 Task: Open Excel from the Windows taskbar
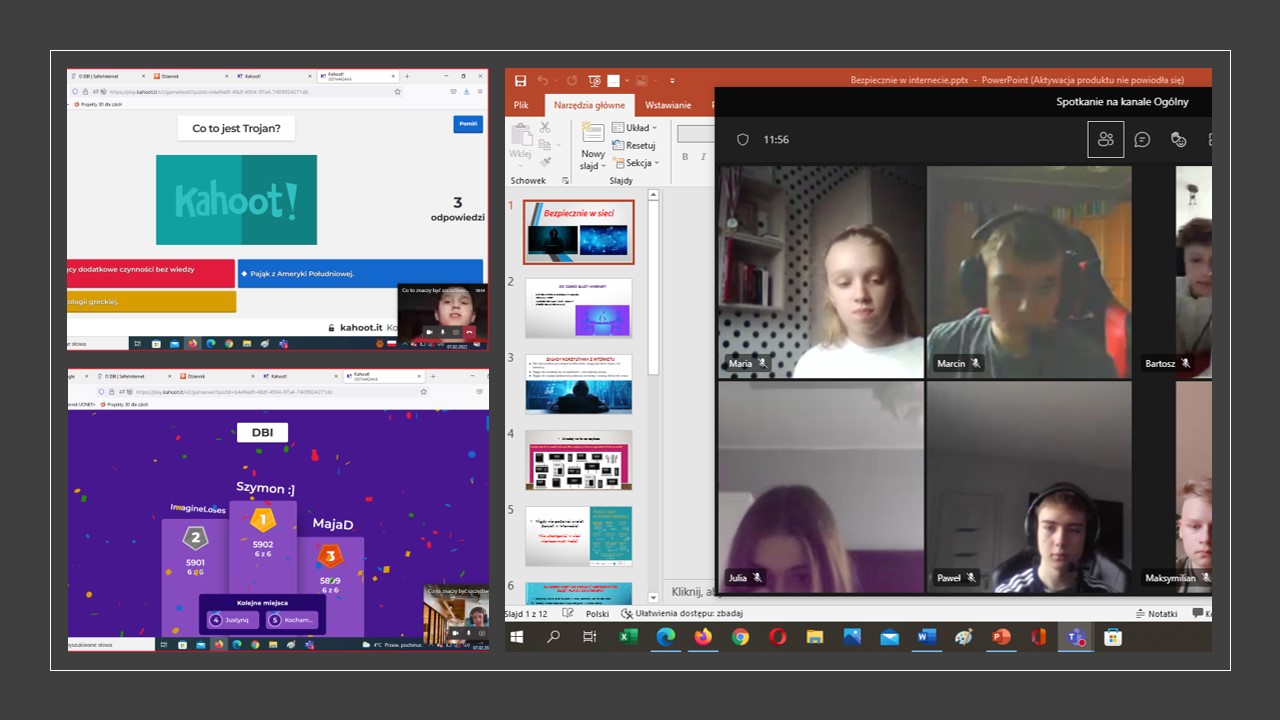[x=629, y=637]
